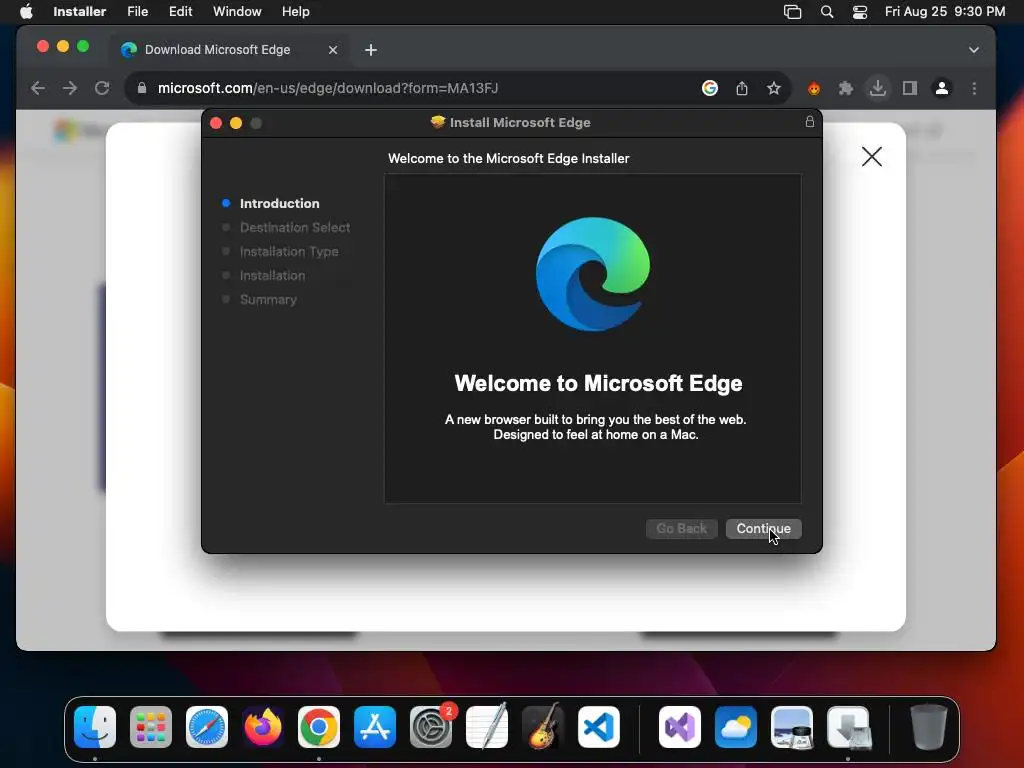This screenshot has width=1024, height=768.
Task: Open a new browser tab
Action: point(370,50)
